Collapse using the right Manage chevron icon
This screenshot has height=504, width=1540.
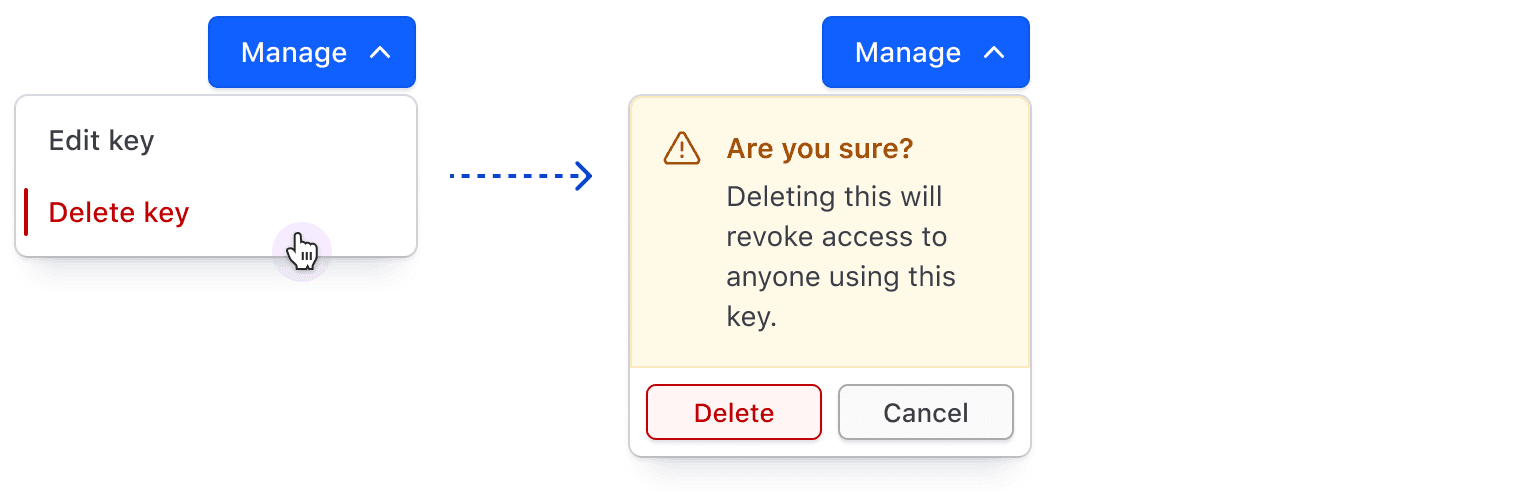994,53
